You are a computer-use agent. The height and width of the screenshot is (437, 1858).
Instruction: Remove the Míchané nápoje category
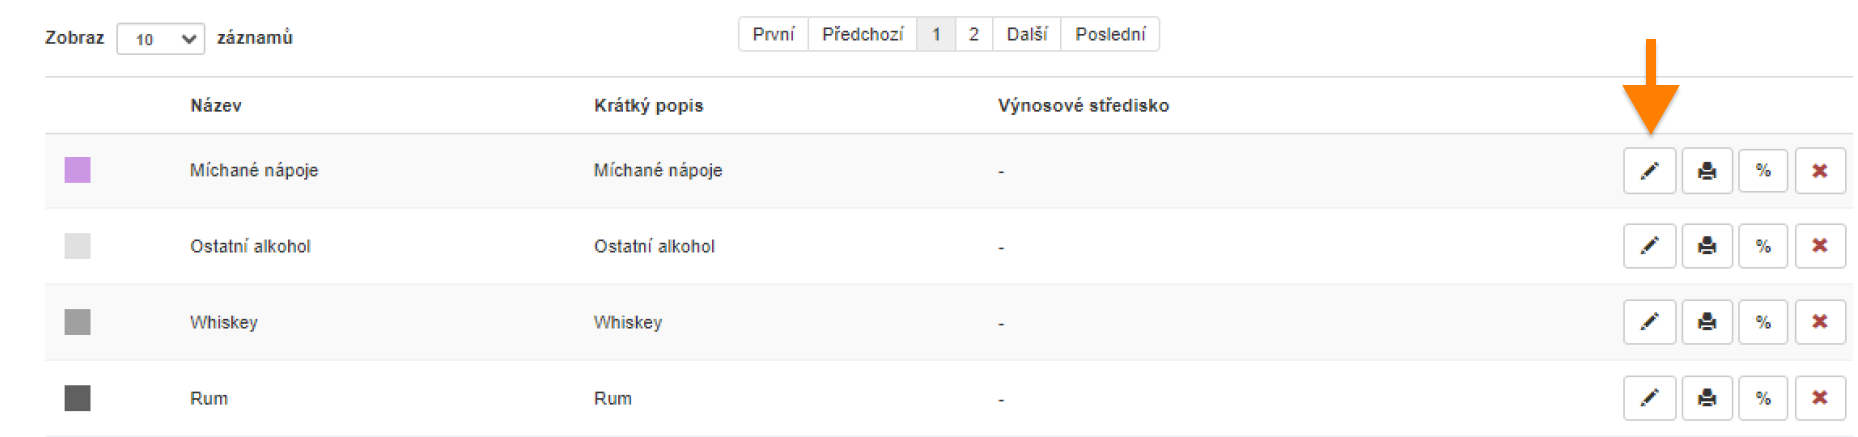coord(1820,171)
